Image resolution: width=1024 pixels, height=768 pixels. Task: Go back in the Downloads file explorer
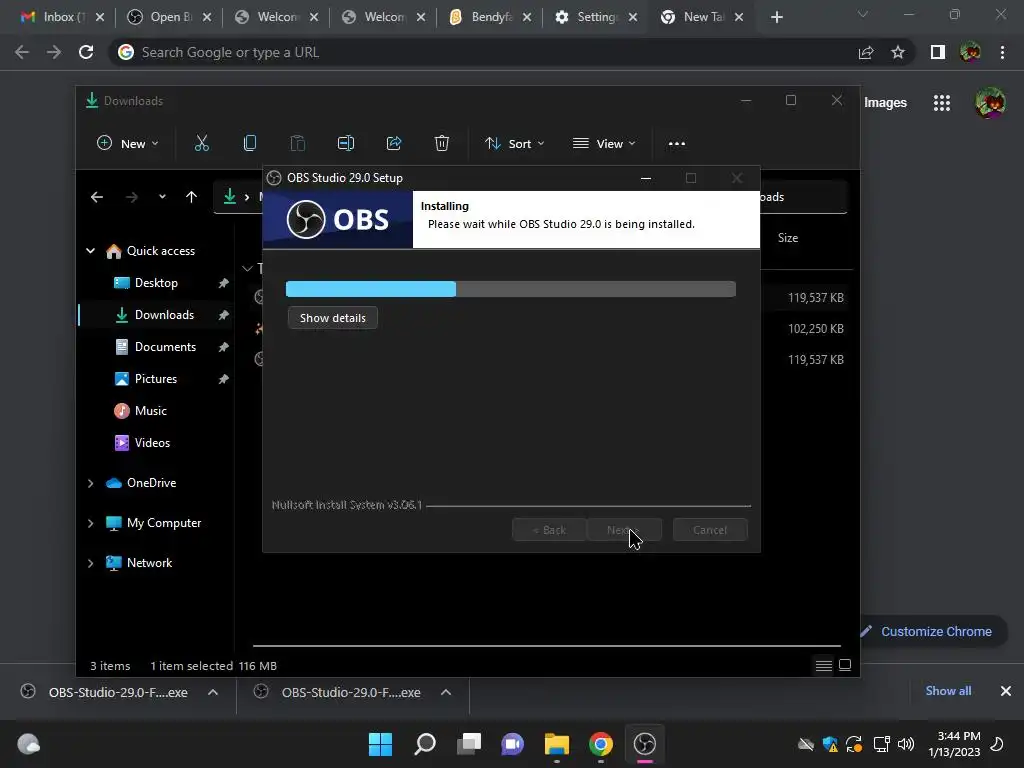pos(97,197)
